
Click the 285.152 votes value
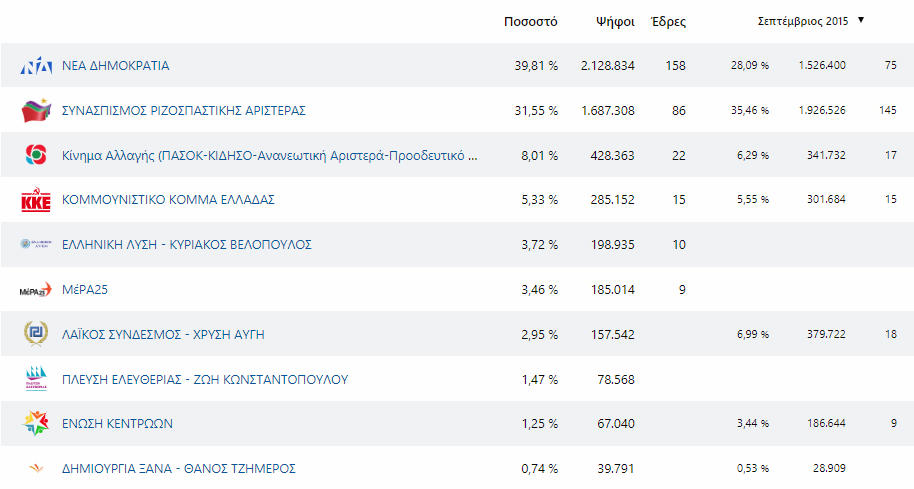(x=612, y=200)
